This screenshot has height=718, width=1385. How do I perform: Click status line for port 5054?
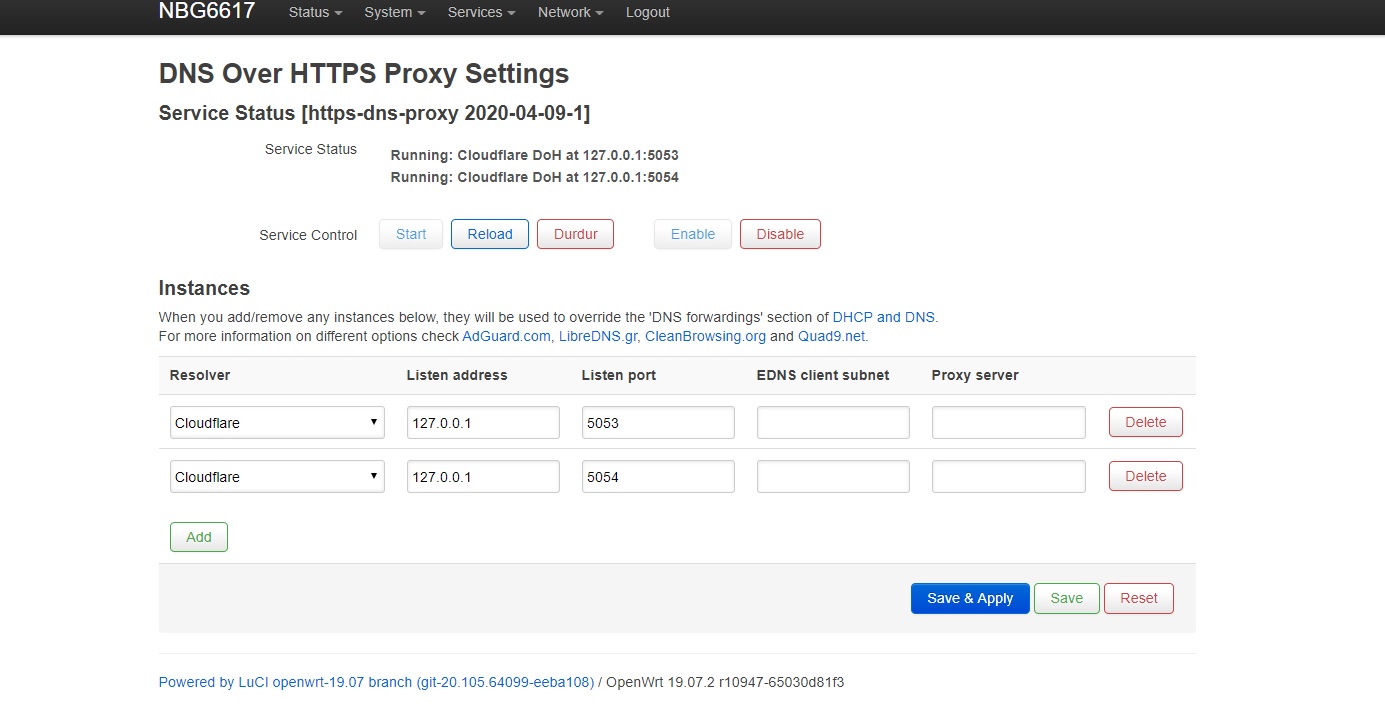click(535, 177)
